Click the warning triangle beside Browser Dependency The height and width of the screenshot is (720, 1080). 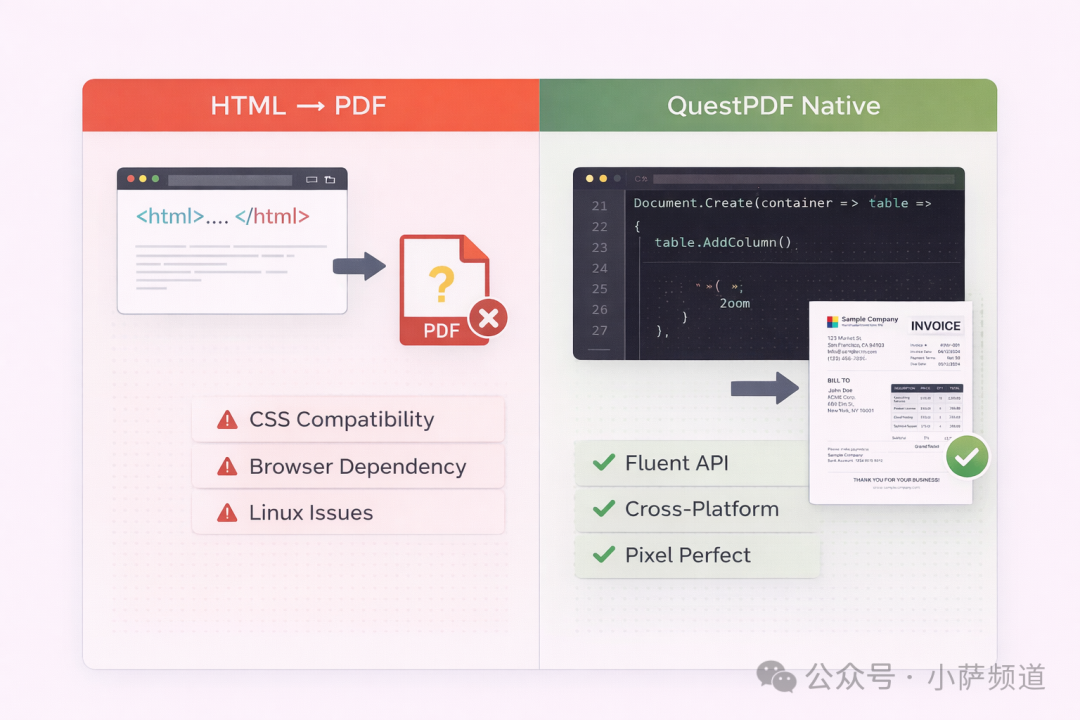(x=227, y=466)
